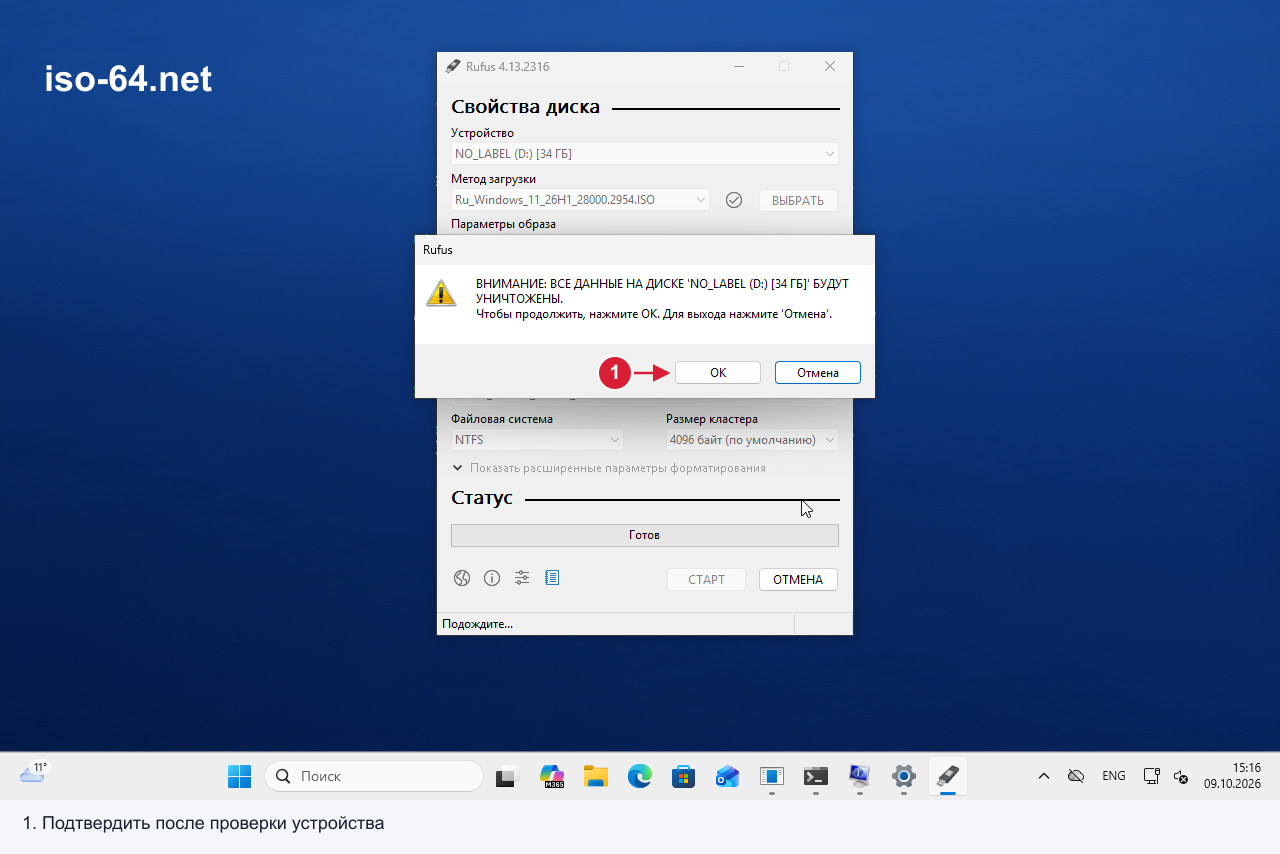Confirm the warning with OK button
The image size is (1280, 854).
tap(718, 372)
